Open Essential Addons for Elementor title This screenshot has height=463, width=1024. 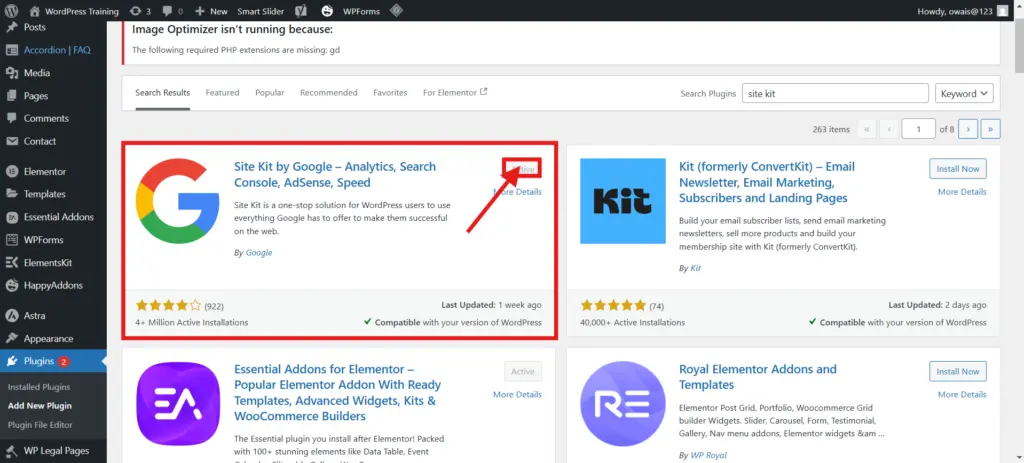[x=338, y=392]
